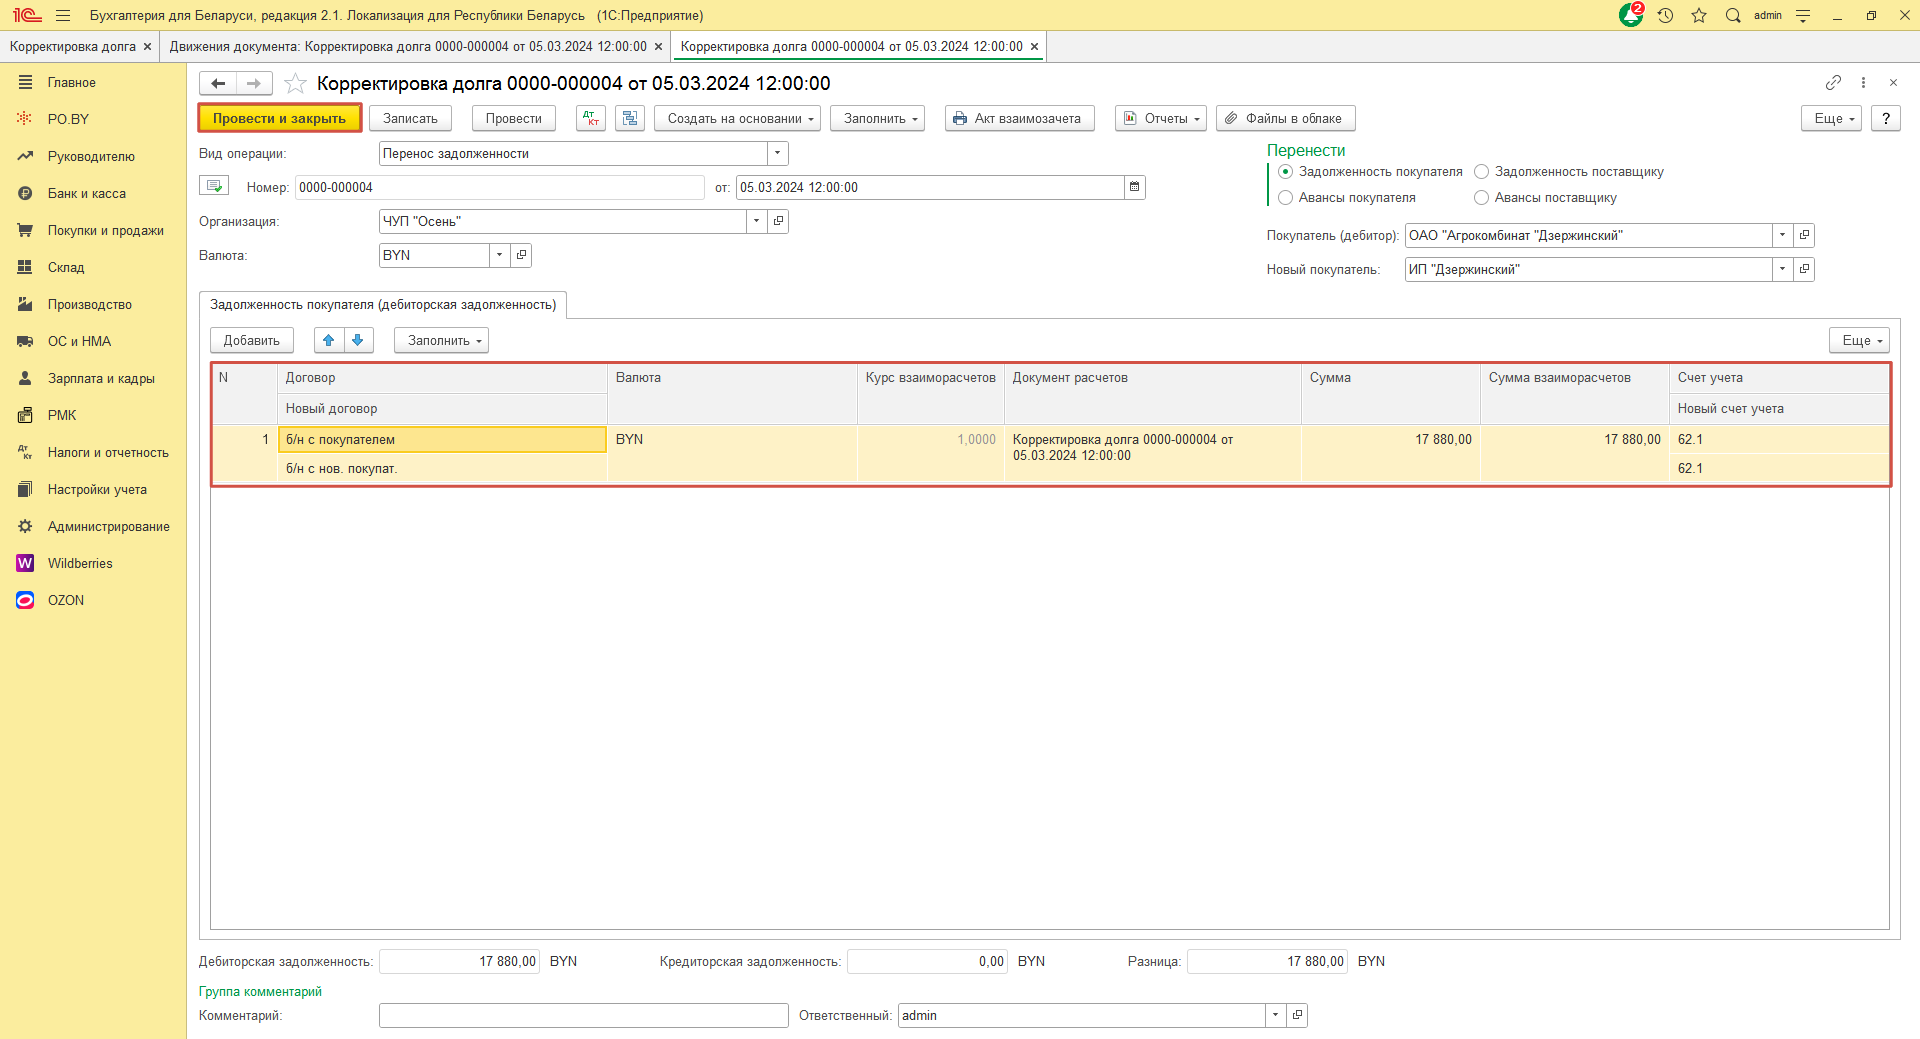The height and width of the screenshot is (1039, 1920).
Task: Click Провести и закрыть button
Action: tap(279, 118)
